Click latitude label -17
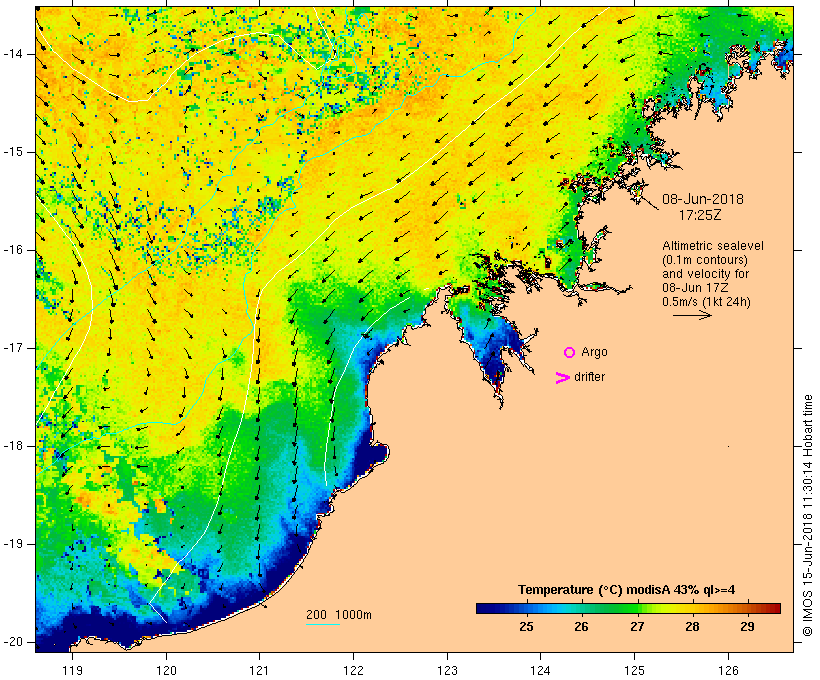Viewport: 820px width, 680px height. (x=13, y=348)
